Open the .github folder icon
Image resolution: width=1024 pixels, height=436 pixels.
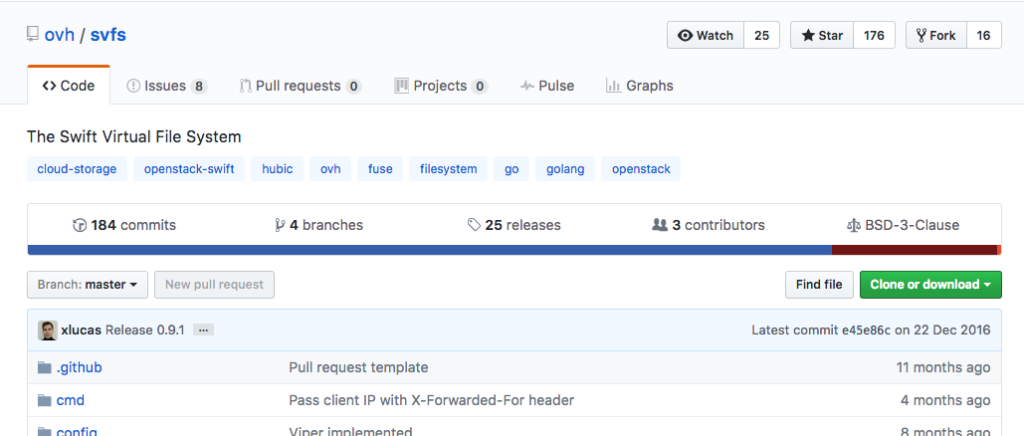click(44, 367)
